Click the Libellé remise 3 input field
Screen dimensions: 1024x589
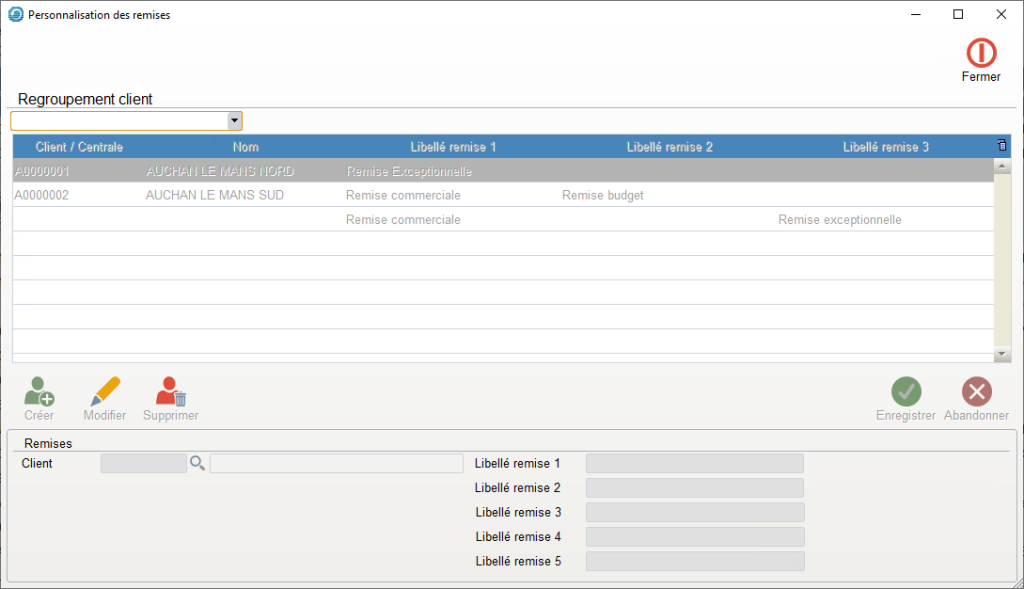(694, 512)
